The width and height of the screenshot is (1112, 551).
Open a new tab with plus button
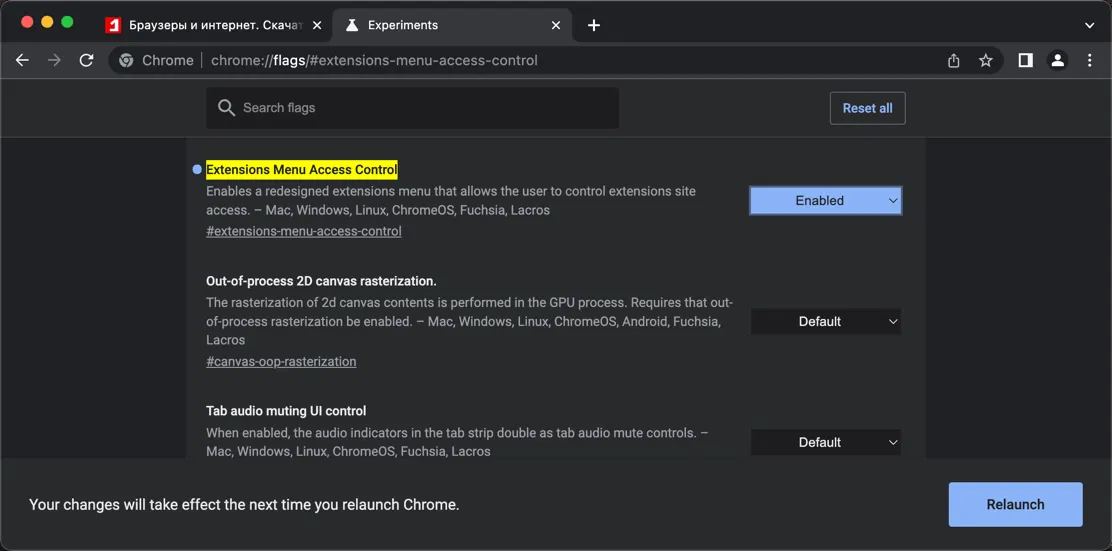pyautogui.click(x=594, y=25)
